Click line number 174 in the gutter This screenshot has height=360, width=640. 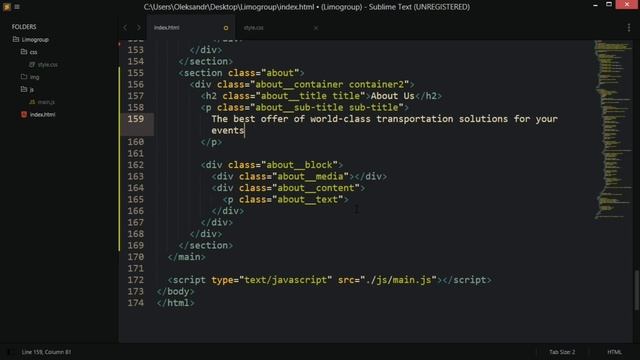(136, 303)
